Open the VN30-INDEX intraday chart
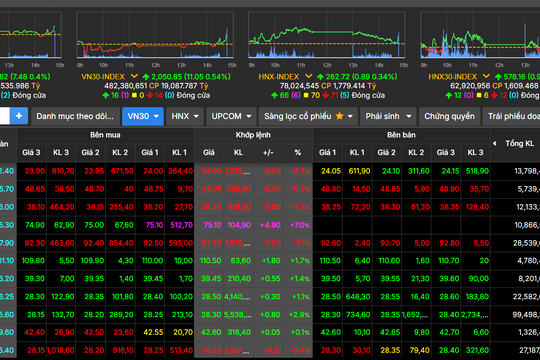The width and height of the screenshot is (540, 360). click(x=155, y=35)
